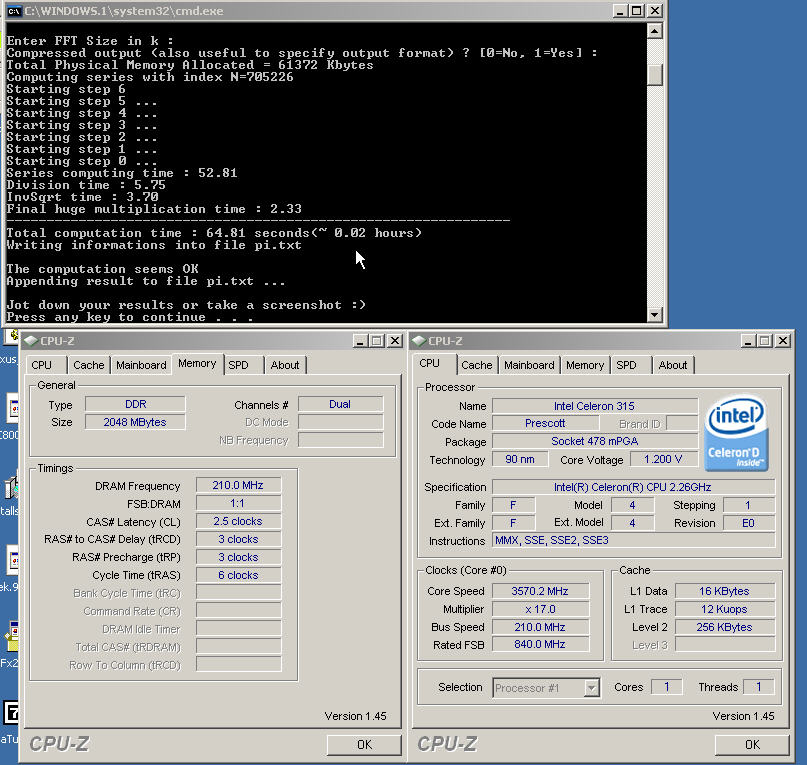
Task: Close the right CPU-Z window
Action: [783, 341]
